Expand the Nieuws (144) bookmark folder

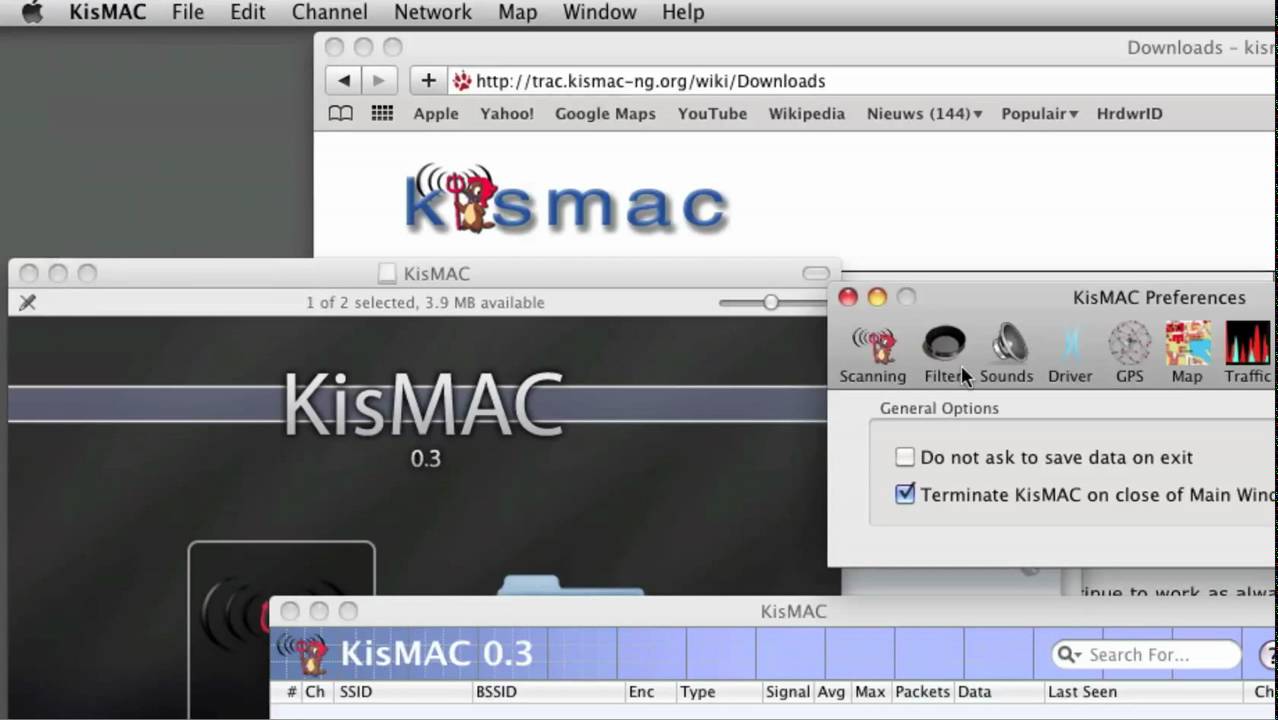pos(924,114)
